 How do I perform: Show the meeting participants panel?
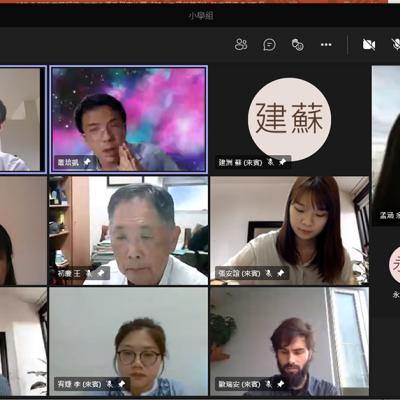pos(241,44)
